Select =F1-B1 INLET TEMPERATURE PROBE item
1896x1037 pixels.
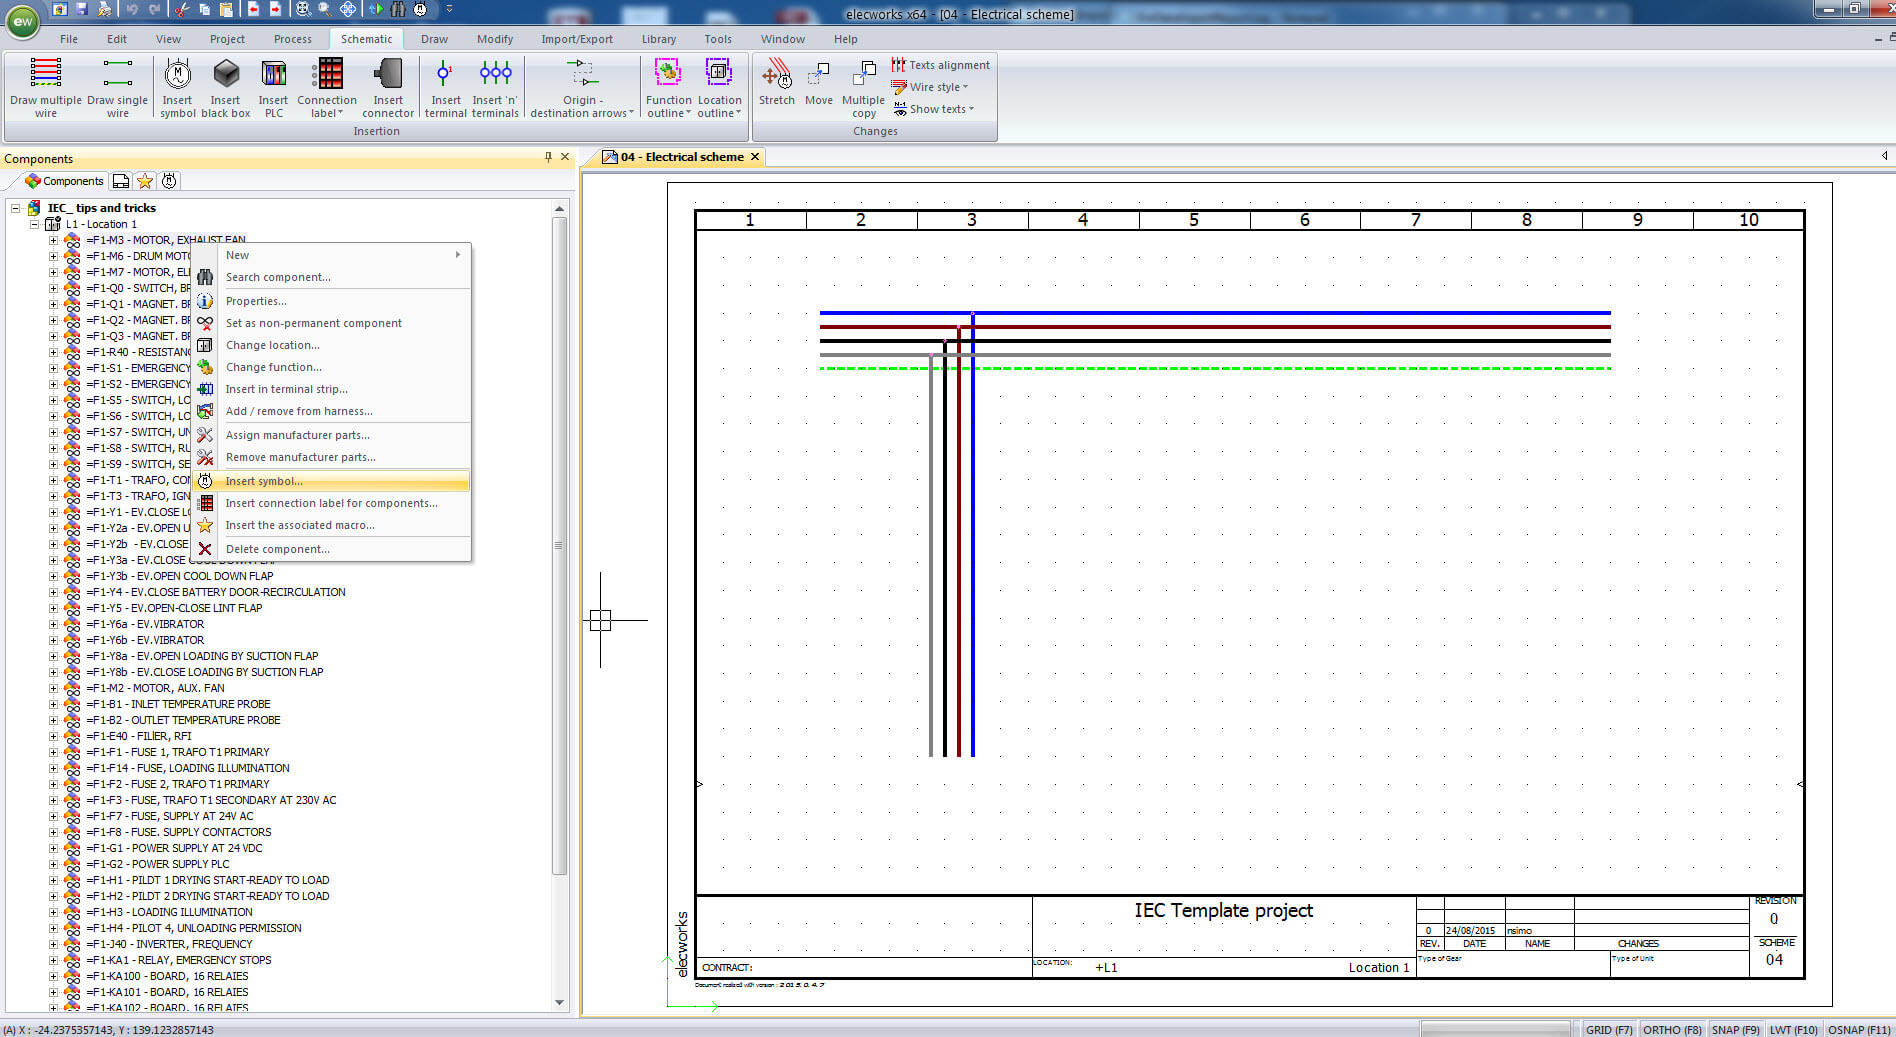tap(178, 704)
